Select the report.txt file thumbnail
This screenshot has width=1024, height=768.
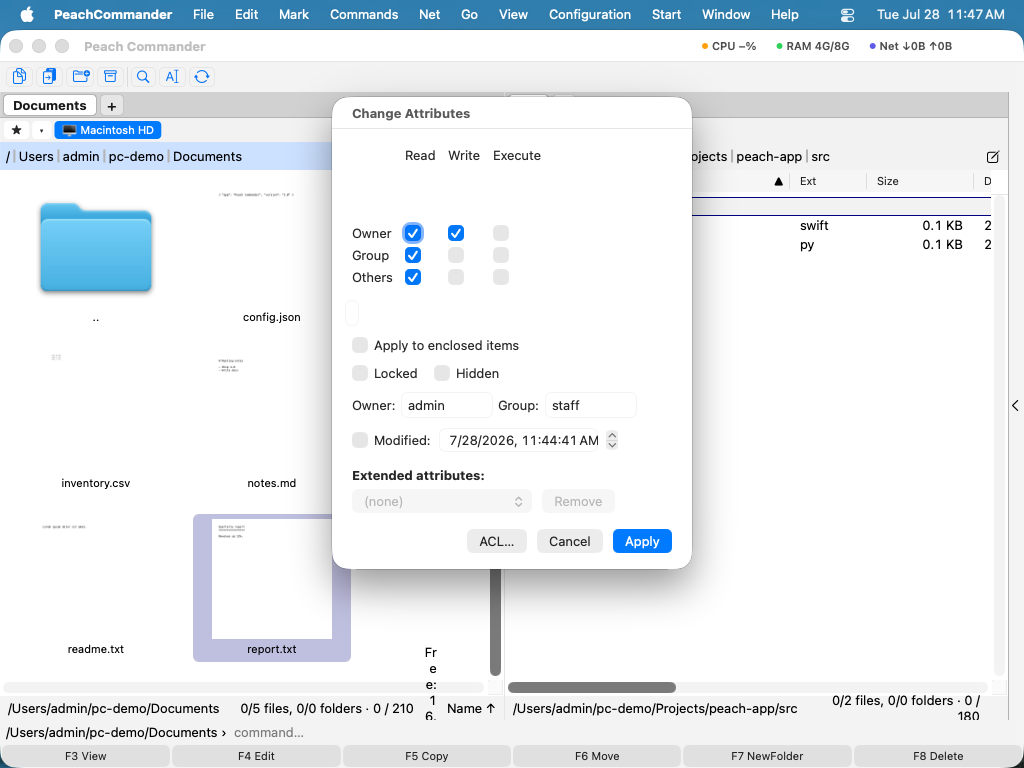pyautogui.click(x=272, y=579)
